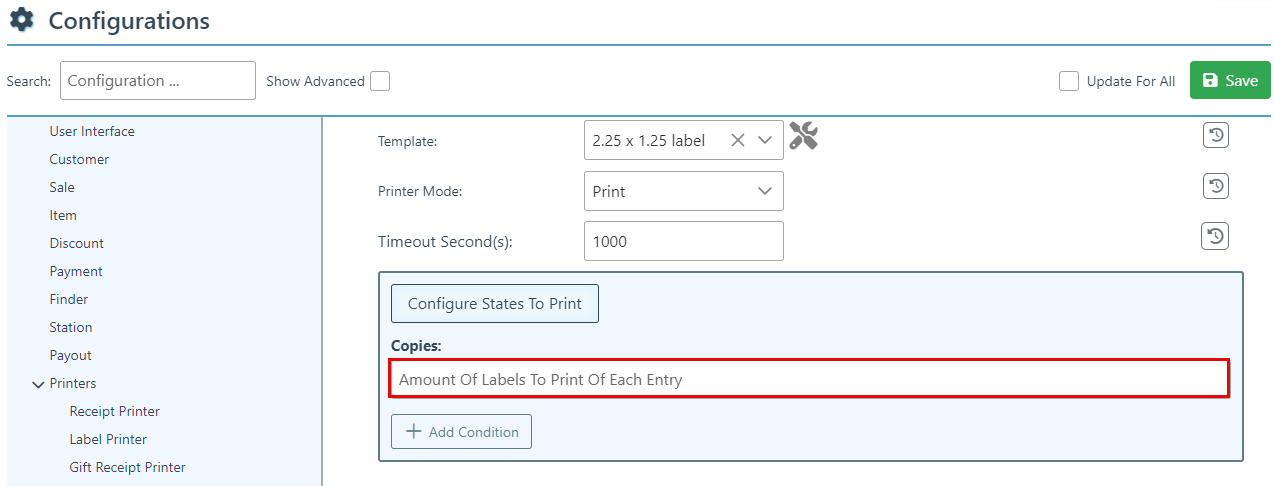Go to the User Interface category
Screen dimensions: 1275x486
tap(92, 131)
